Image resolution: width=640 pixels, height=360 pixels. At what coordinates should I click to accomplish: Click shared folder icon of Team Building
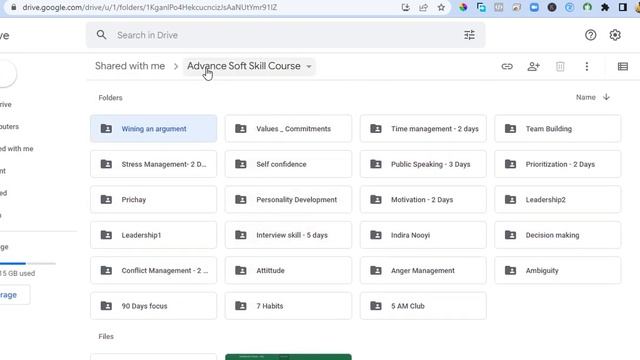pyautogui.click(x=510, y=129)
